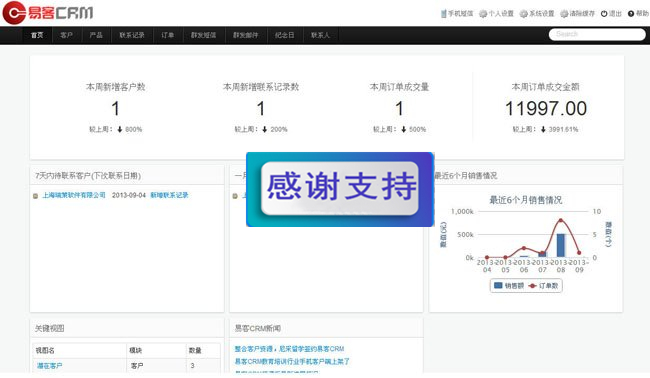Click the 本周新增客户数 label
Screen dimensions: 650x378
[x=116, y=87]
